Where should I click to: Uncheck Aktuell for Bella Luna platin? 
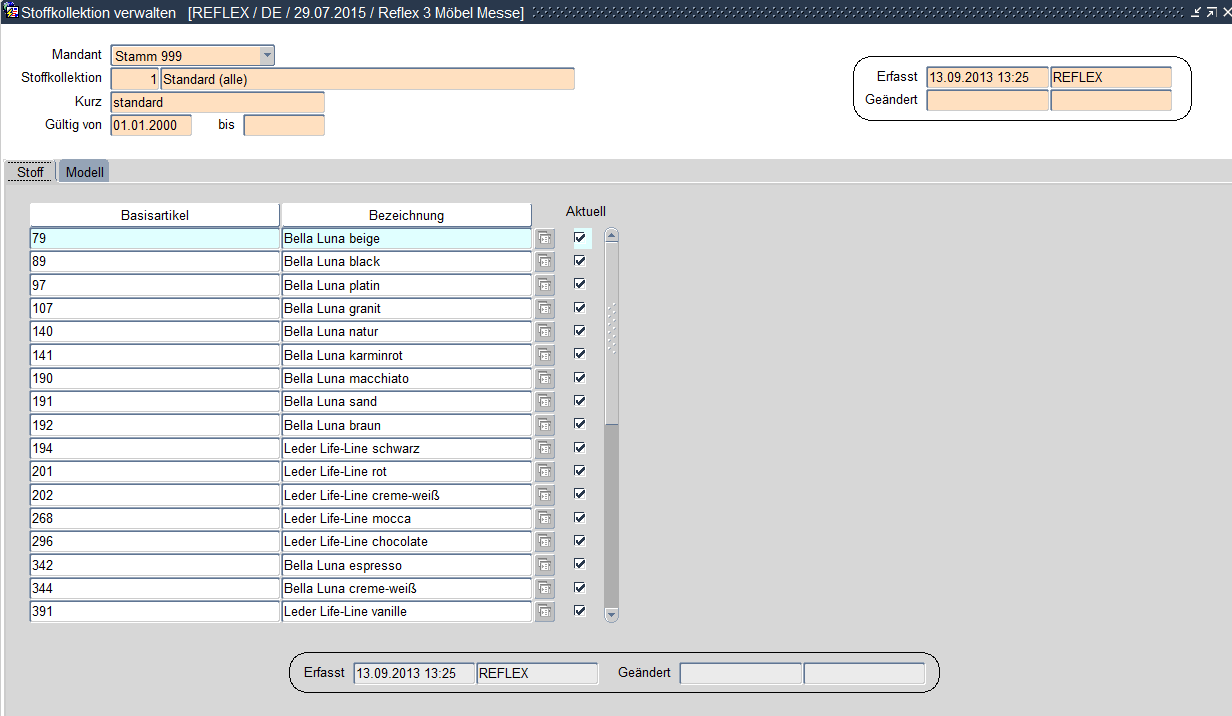(x=580, y=284)
